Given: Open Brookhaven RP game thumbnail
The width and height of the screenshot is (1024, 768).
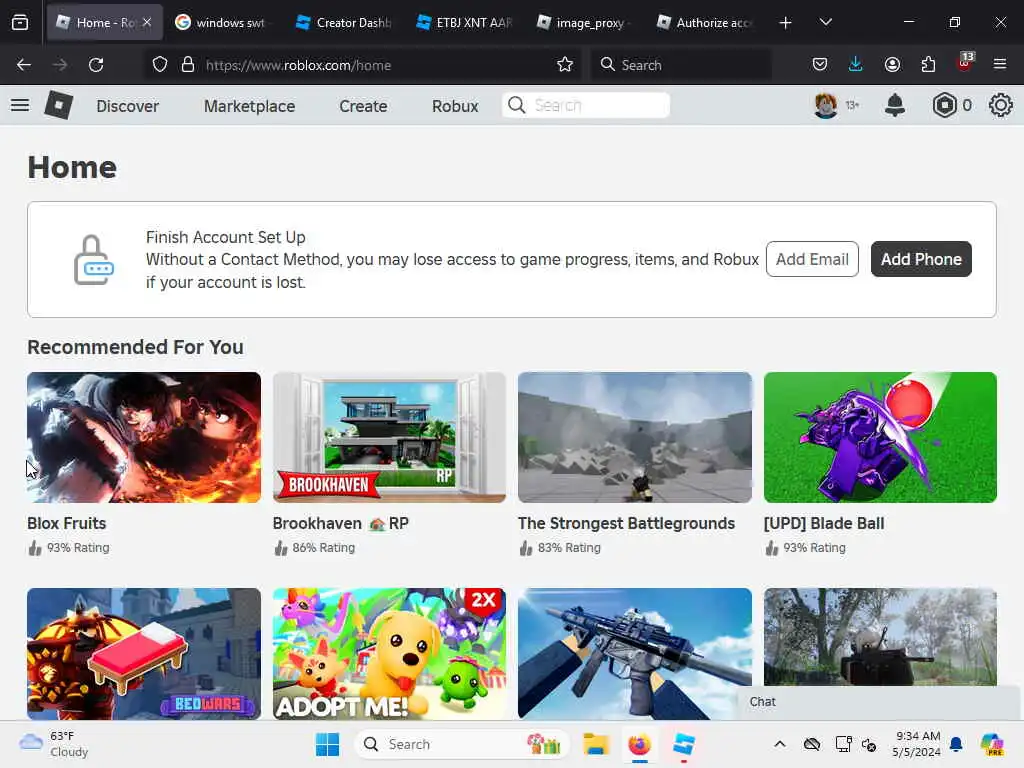Looking at the screenshot, I should click(x=389, y=438).
